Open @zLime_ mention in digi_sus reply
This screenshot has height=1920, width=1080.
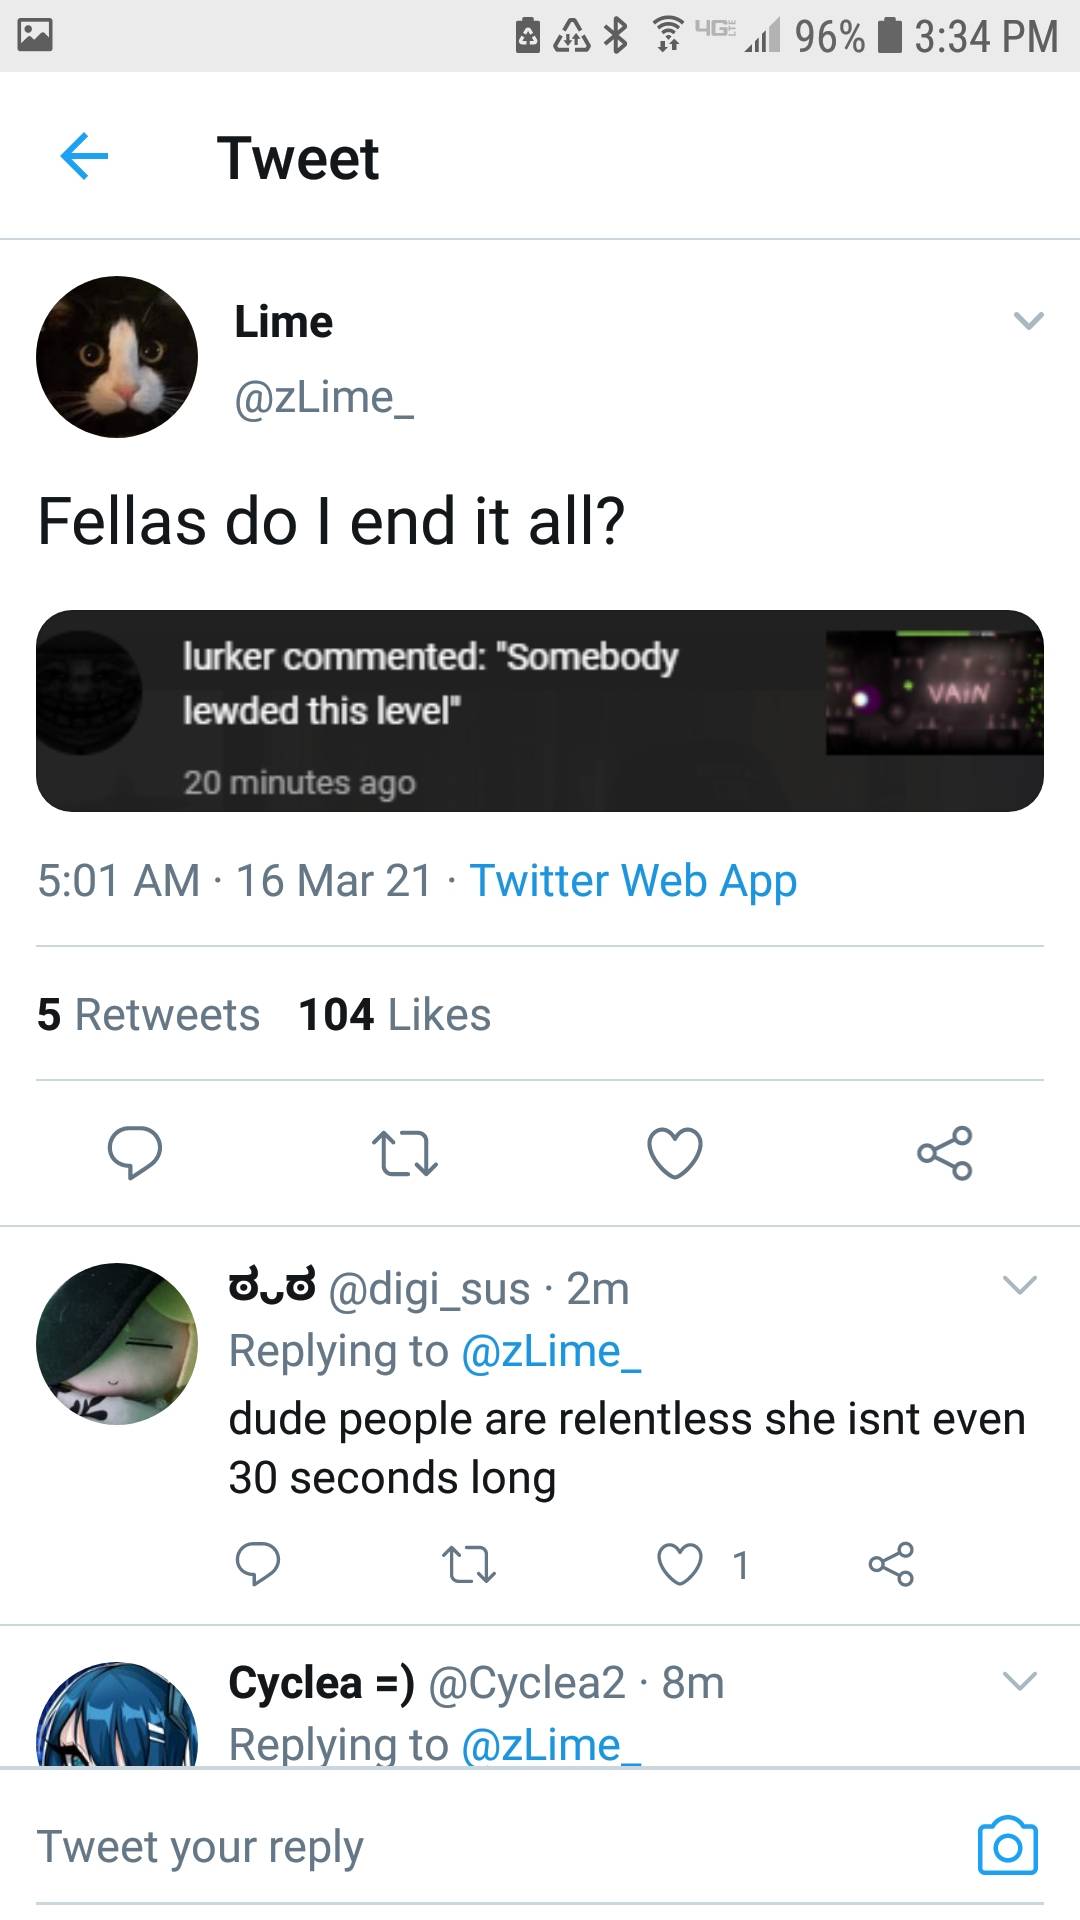[x=551, y=1351]
